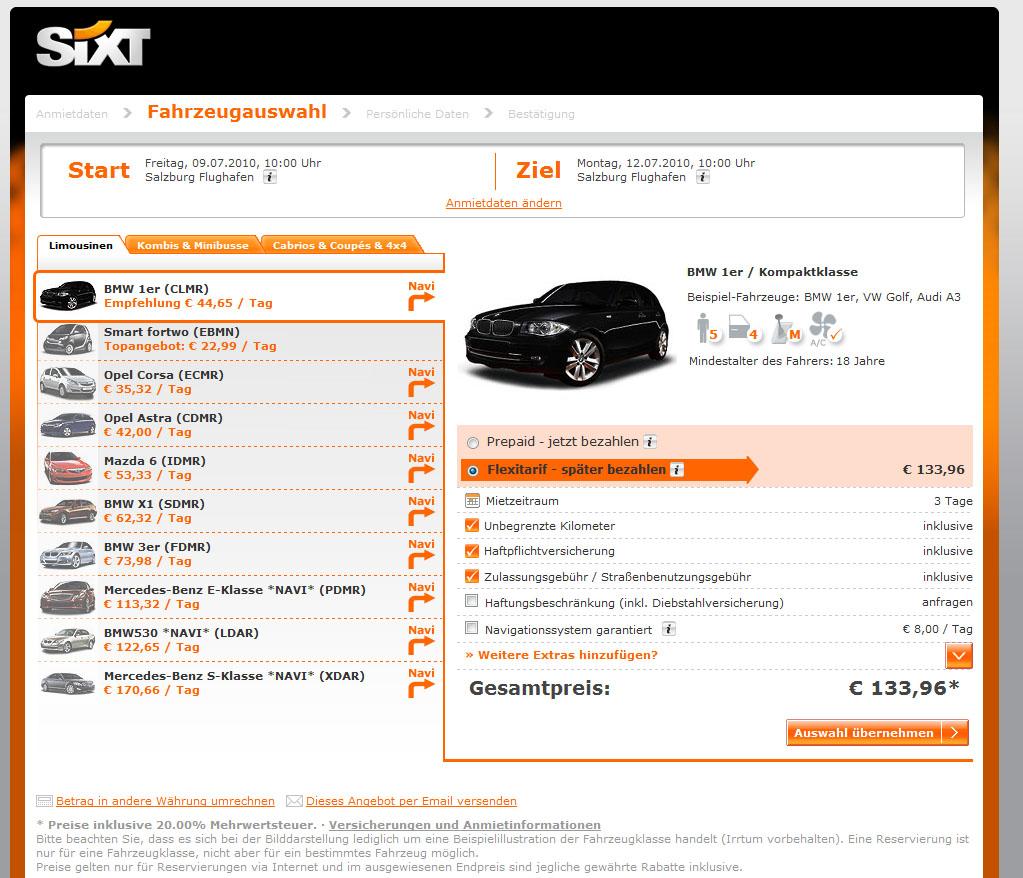
Task: Expand Weitere Extras hinzufügen
Action: 562,655
